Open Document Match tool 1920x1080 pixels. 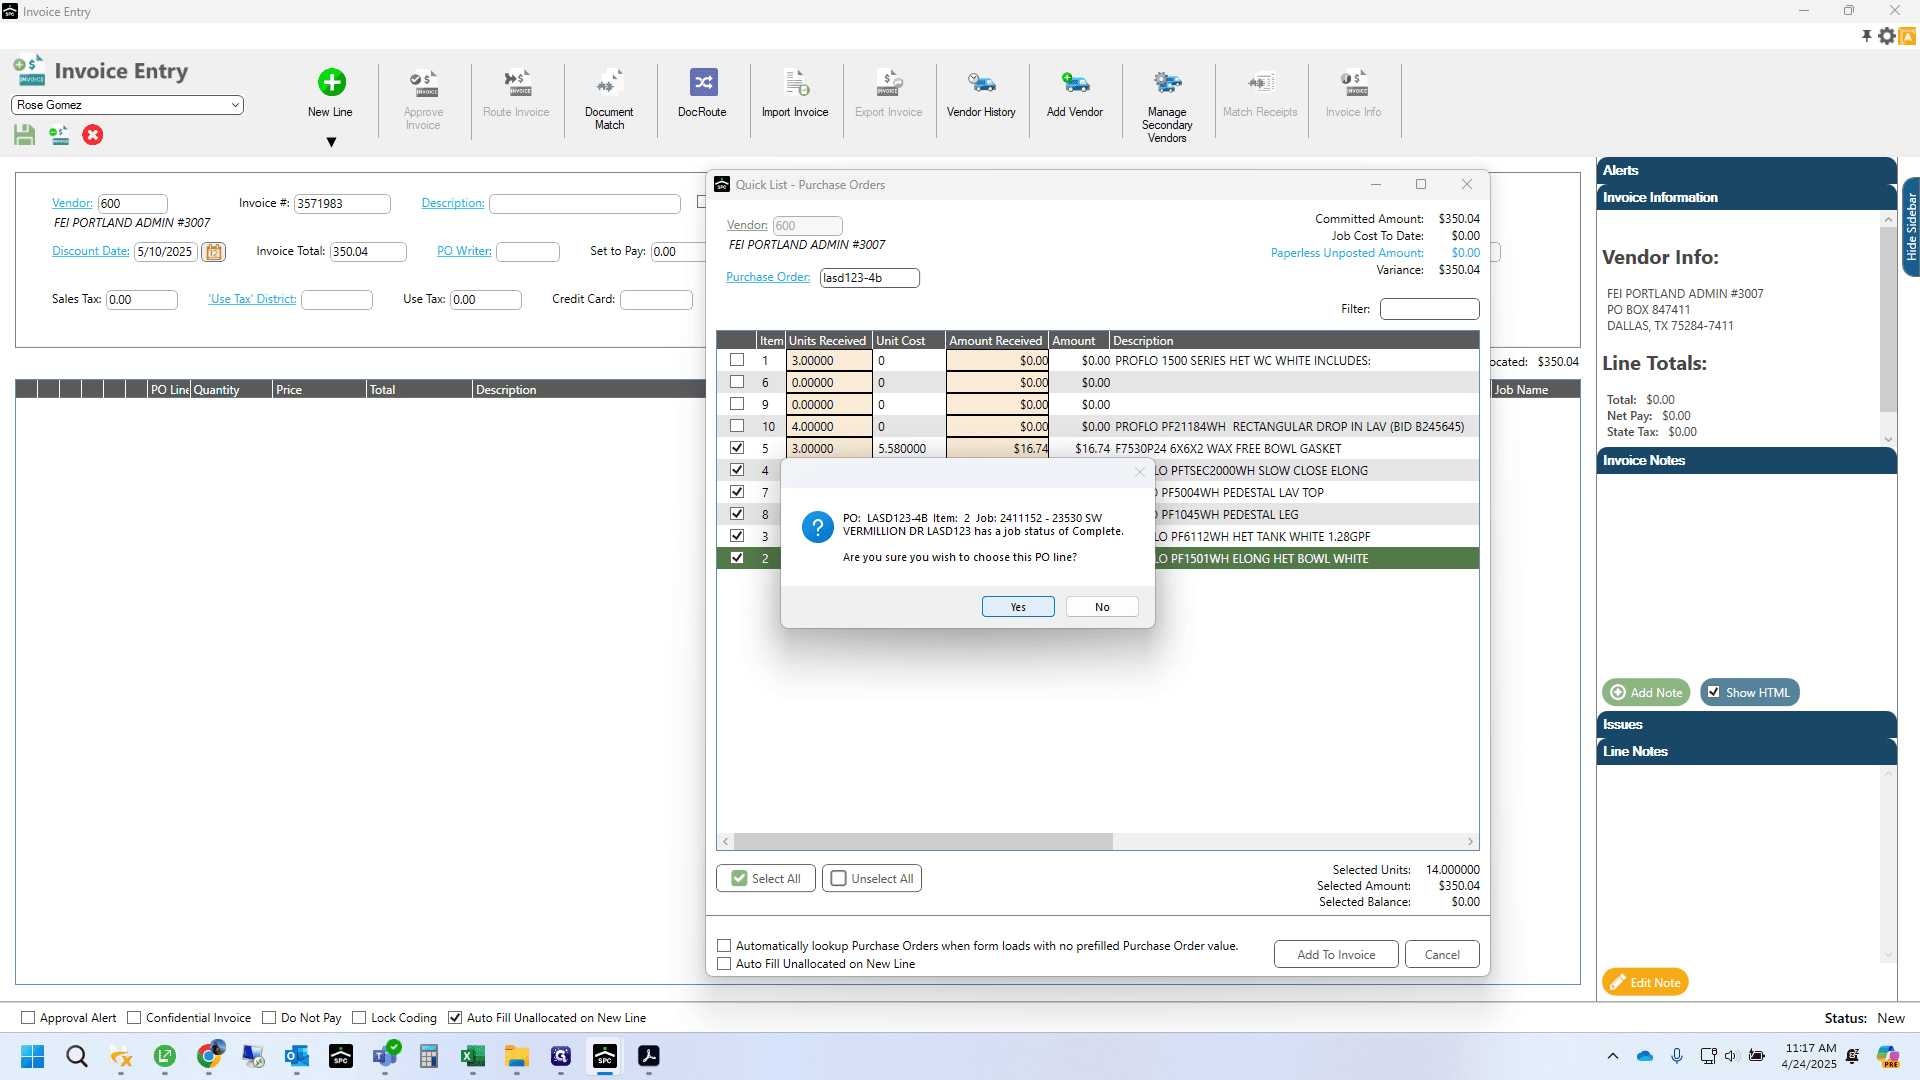(x=609, y=100)
